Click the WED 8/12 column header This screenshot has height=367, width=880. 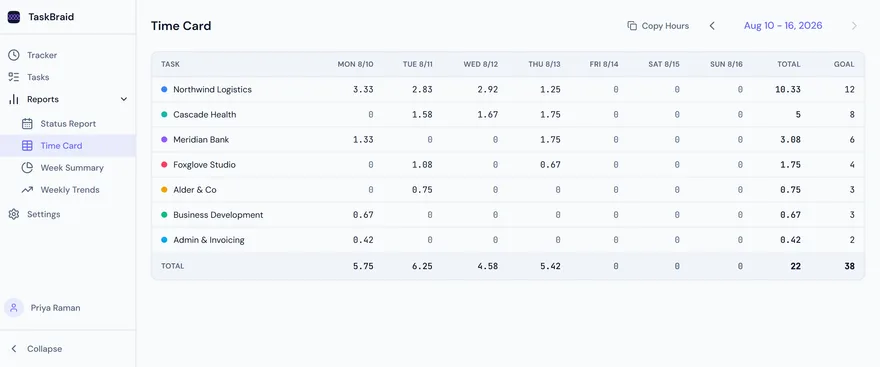pyautogui.click(x=481, y=64)
